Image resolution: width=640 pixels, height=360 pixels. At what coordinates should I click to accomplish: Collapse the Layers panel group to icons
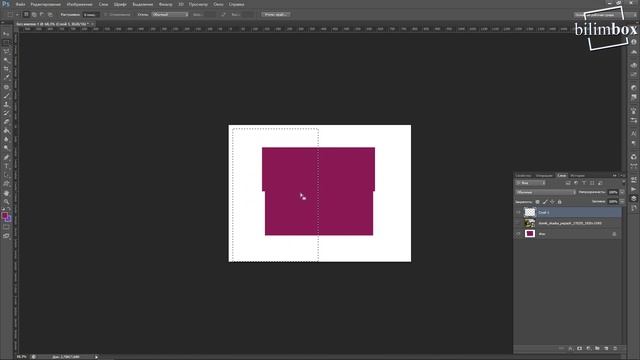coord(615,176)
